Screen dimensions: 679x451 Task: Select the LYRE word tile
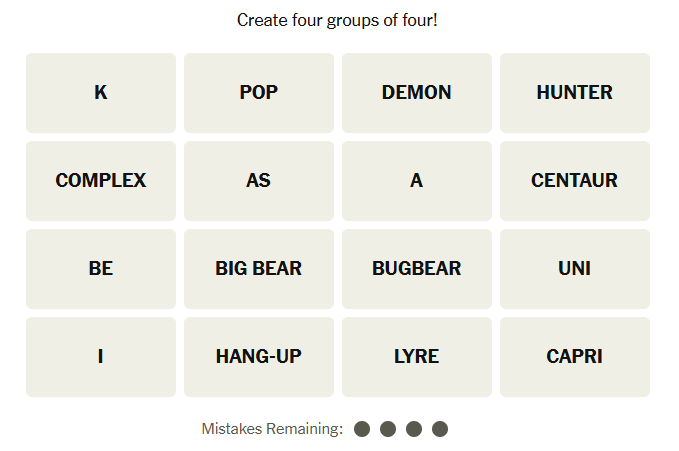tap(417, 357)
